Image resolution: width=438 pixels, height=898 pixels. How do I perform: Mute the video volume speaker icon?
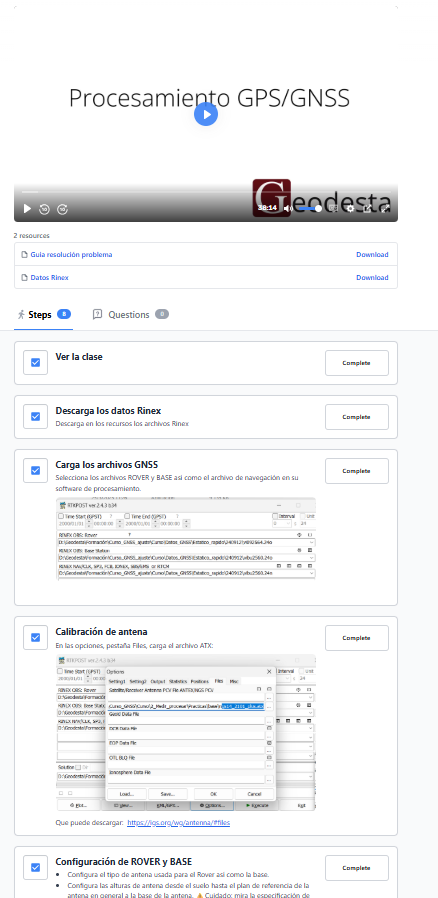click(x=288, y=208)
